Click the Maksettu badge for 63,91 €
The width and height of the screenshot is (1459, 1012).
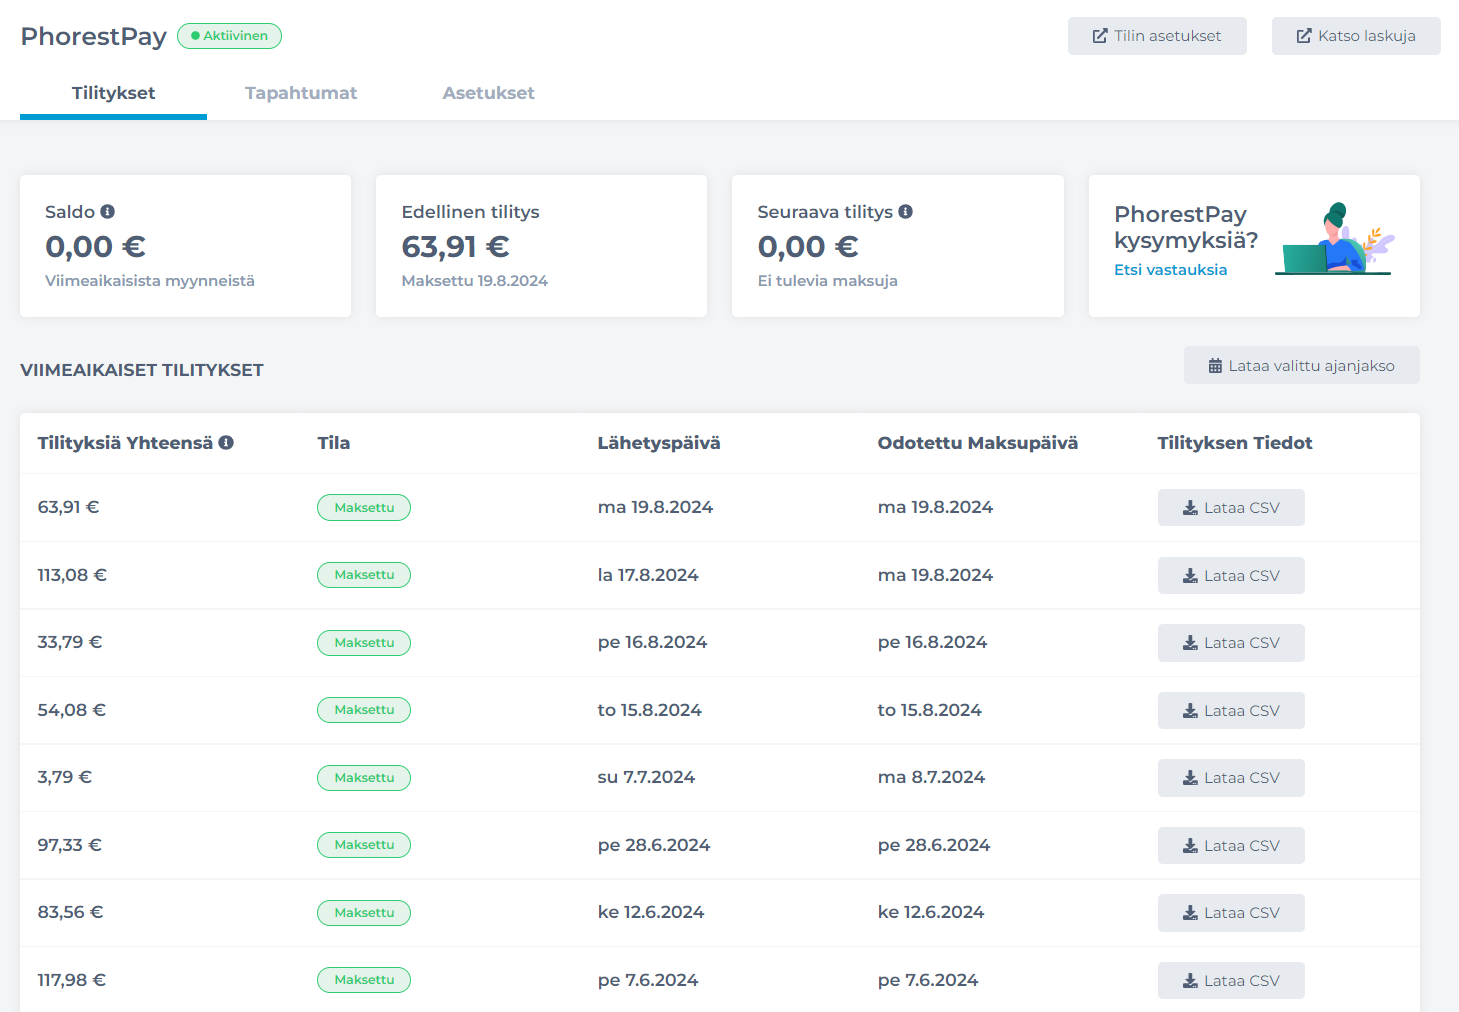364,508
